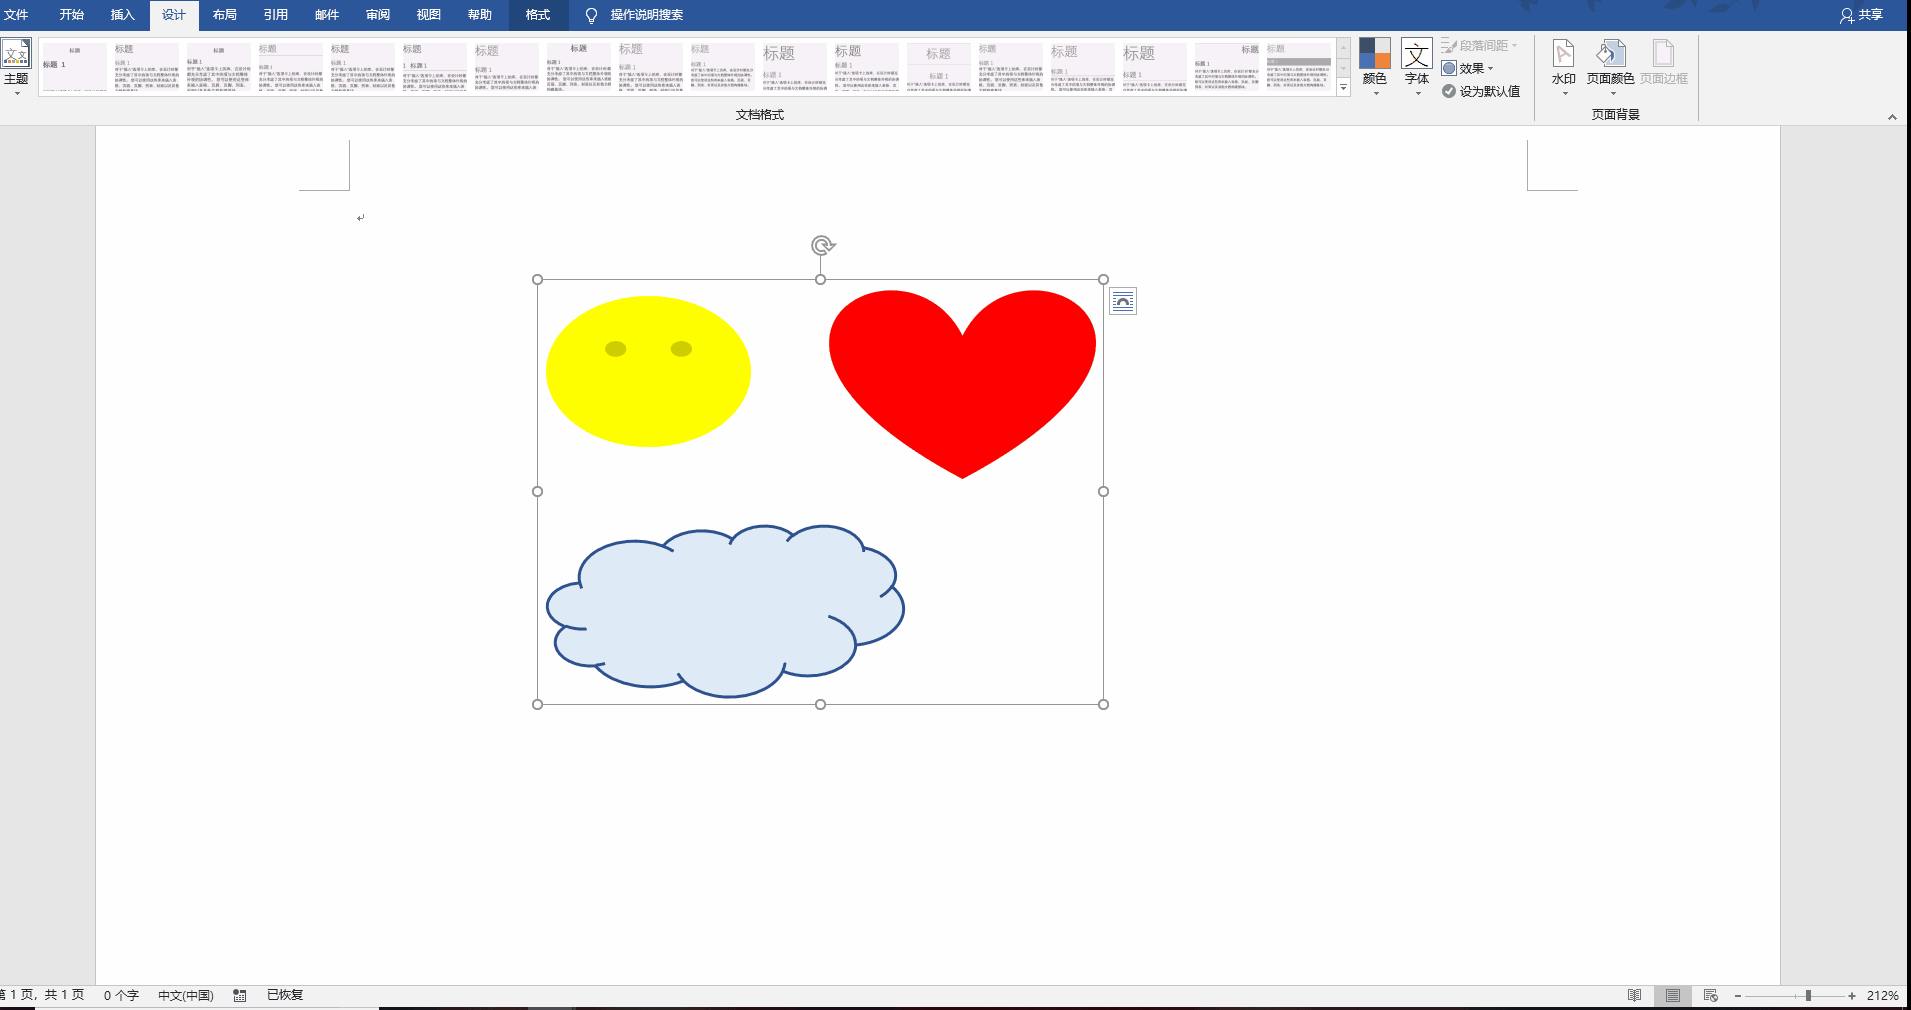This screenshot has width=1911, height=1010.
Task: Switch to the 开始 home tab
Action: [x=72, y=15]
